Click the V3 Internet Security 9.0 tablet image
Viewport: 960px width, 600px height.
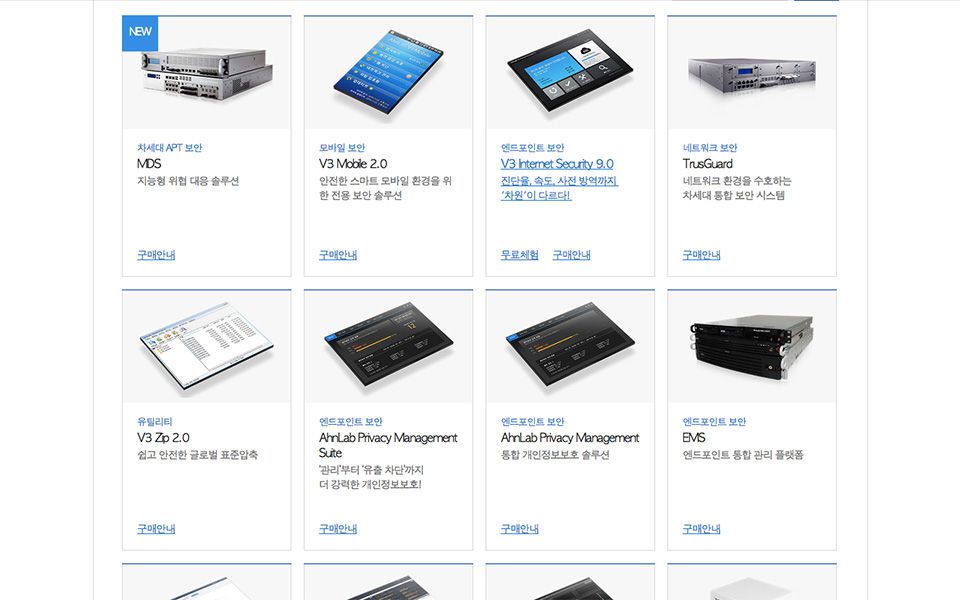pos(570,73)
